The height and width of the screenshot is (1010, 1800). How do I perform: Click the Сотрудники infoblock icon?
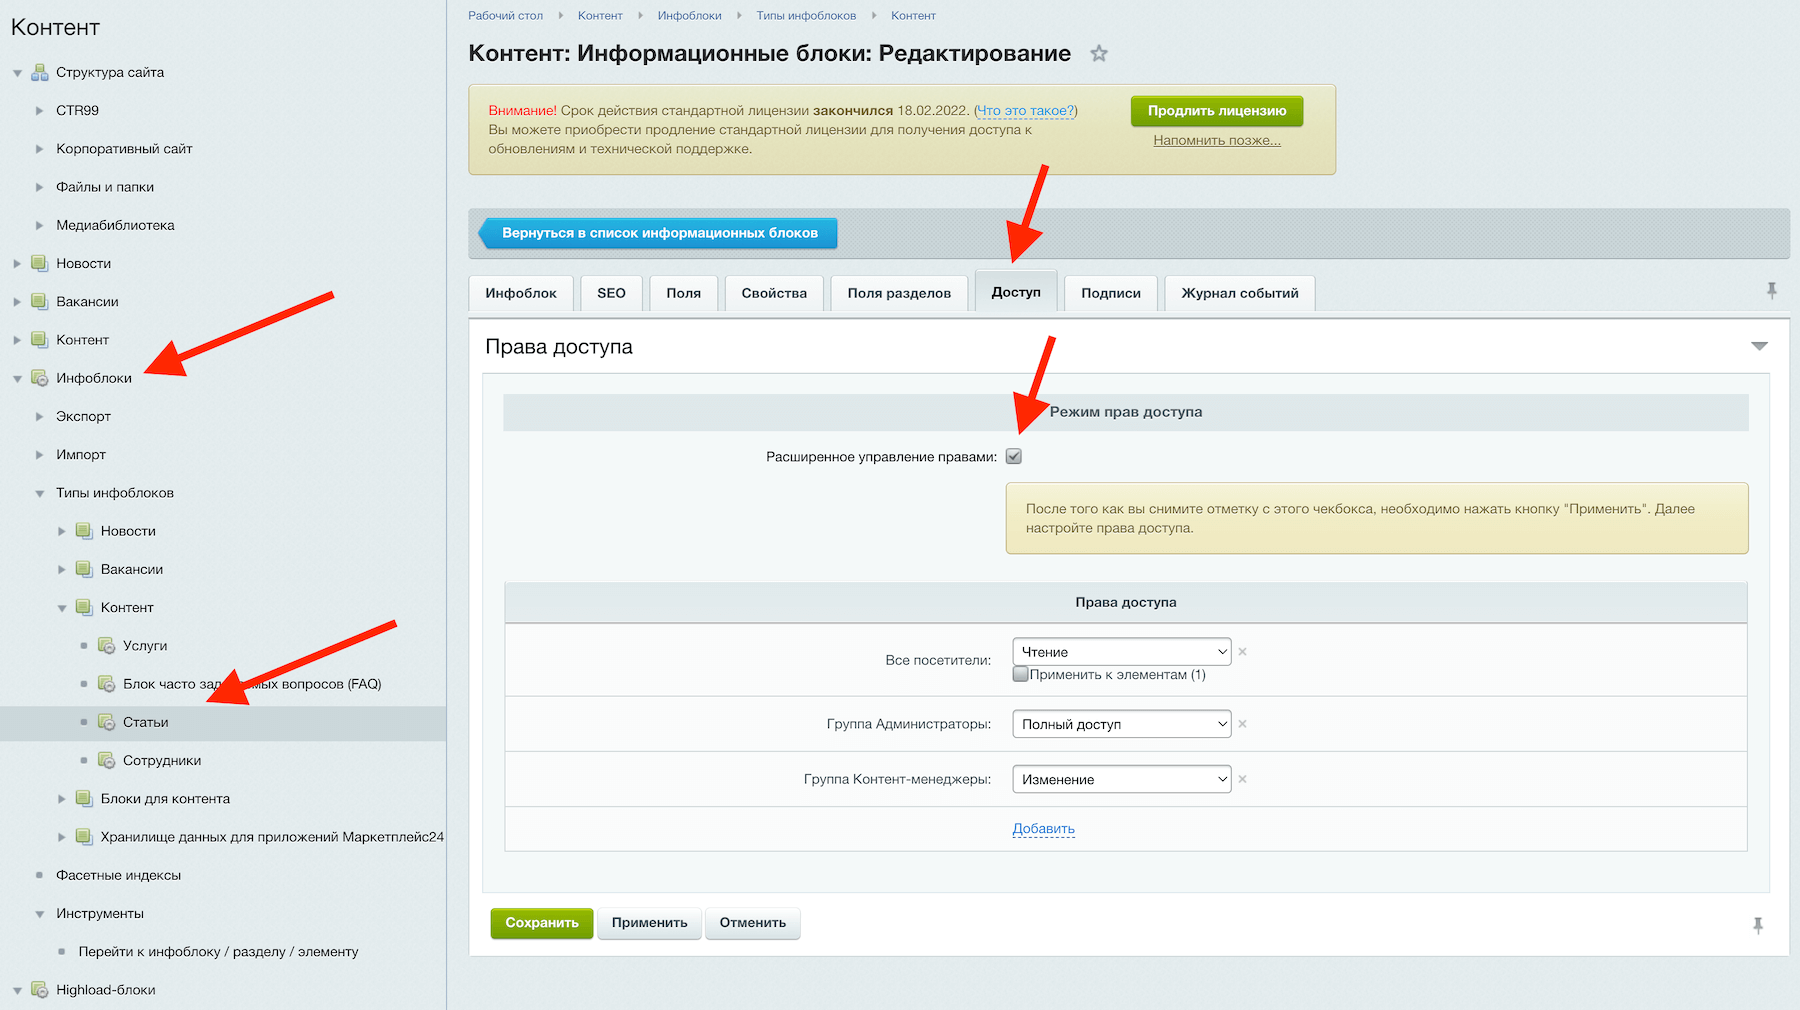click(x=107, y=761)
